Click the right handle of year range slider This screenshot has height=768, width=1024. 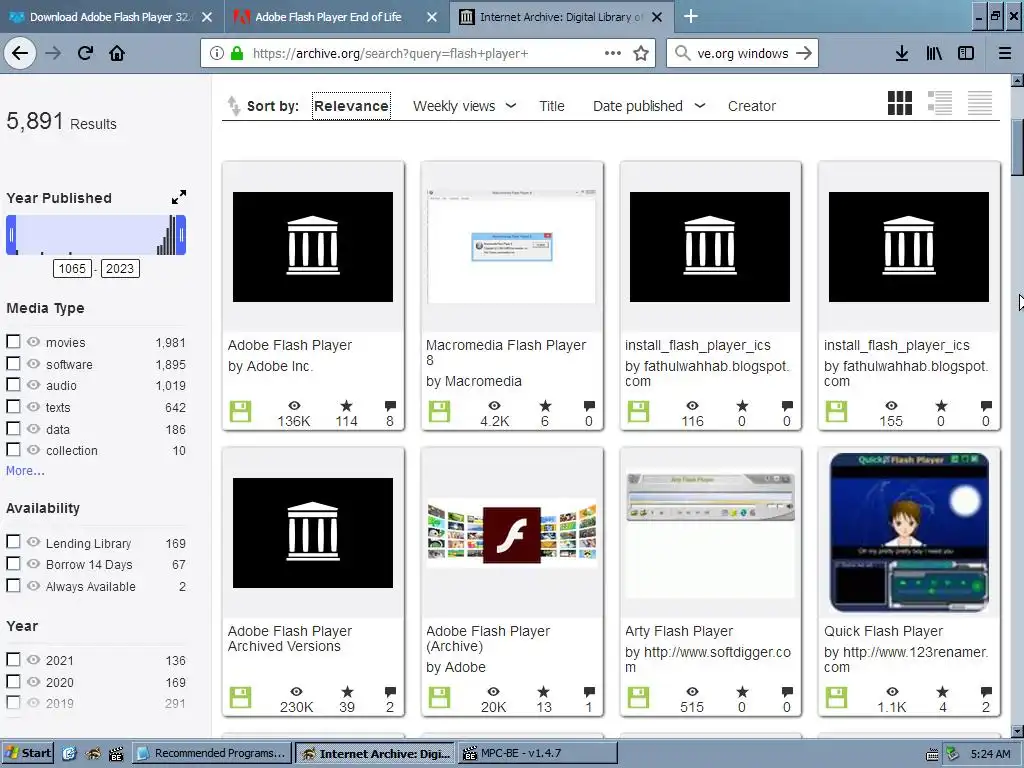pyautogui.click(x=182, y=235)
